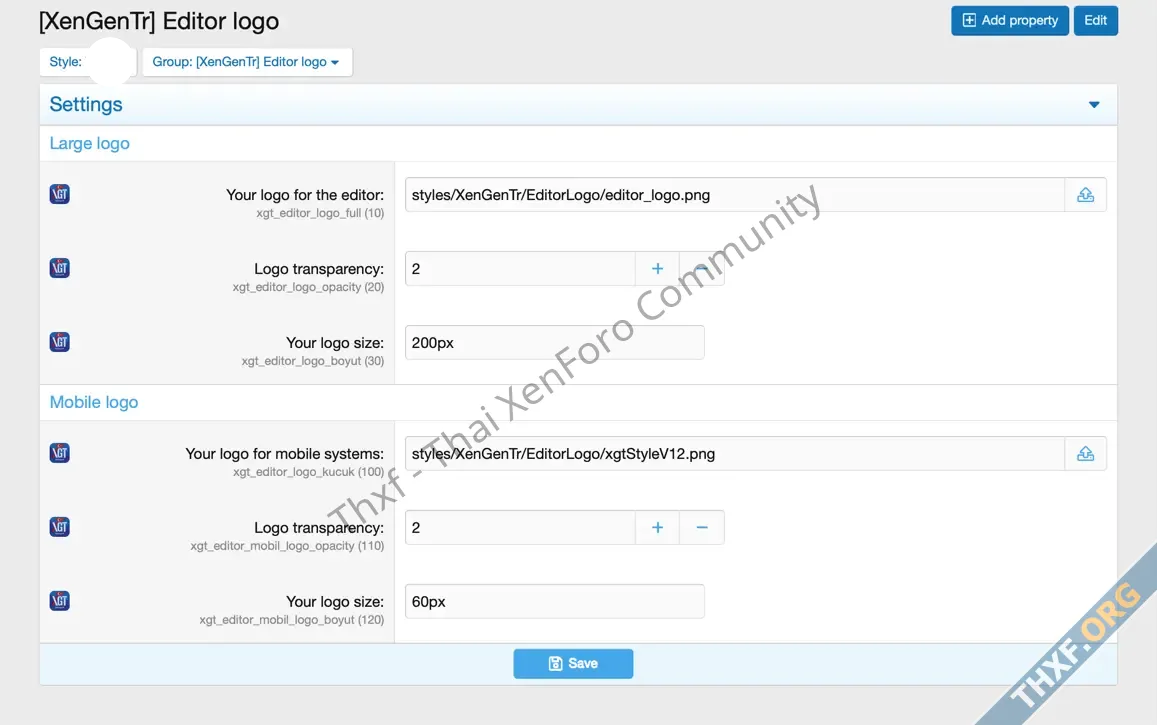Click the Add property button
The height and width of the screenshot is (725, 1157).
tap(1009, 21)
